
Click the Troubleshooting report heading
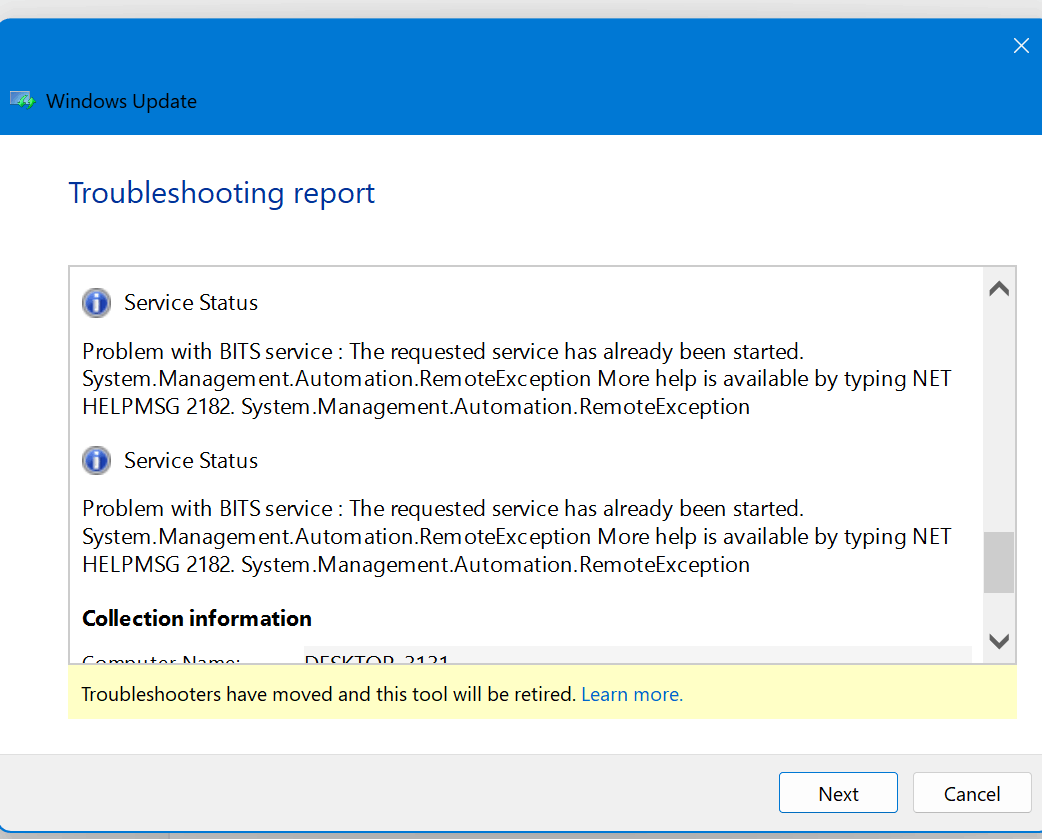(221, 193)
